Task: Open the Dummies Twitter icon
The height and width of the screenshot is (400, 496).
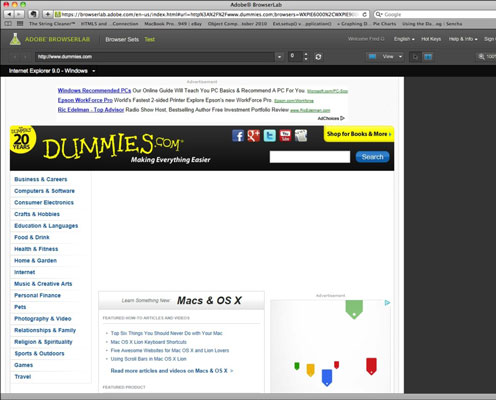Action: (x=269, y=136)
